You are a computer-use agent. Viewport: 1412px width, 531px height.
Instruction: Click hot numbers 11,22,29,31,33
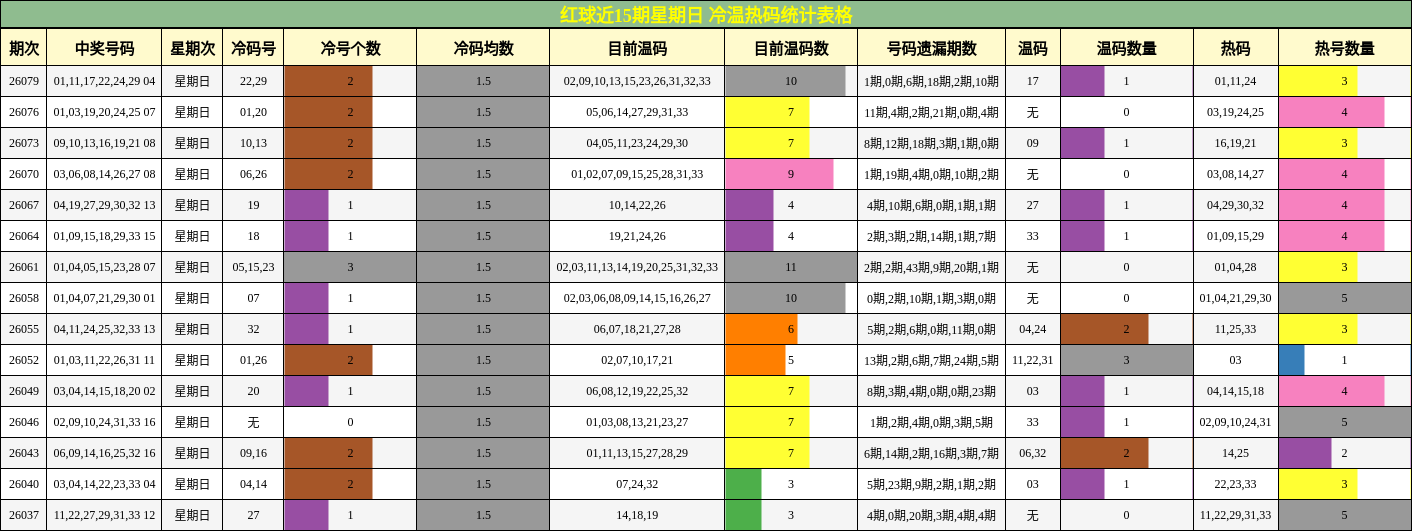pyautogui.click(x=1236, y=515)
